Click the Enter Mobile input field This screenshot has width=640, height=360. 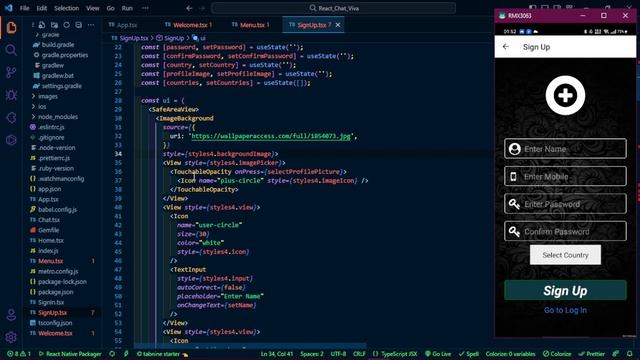click(x=565, y=176)
